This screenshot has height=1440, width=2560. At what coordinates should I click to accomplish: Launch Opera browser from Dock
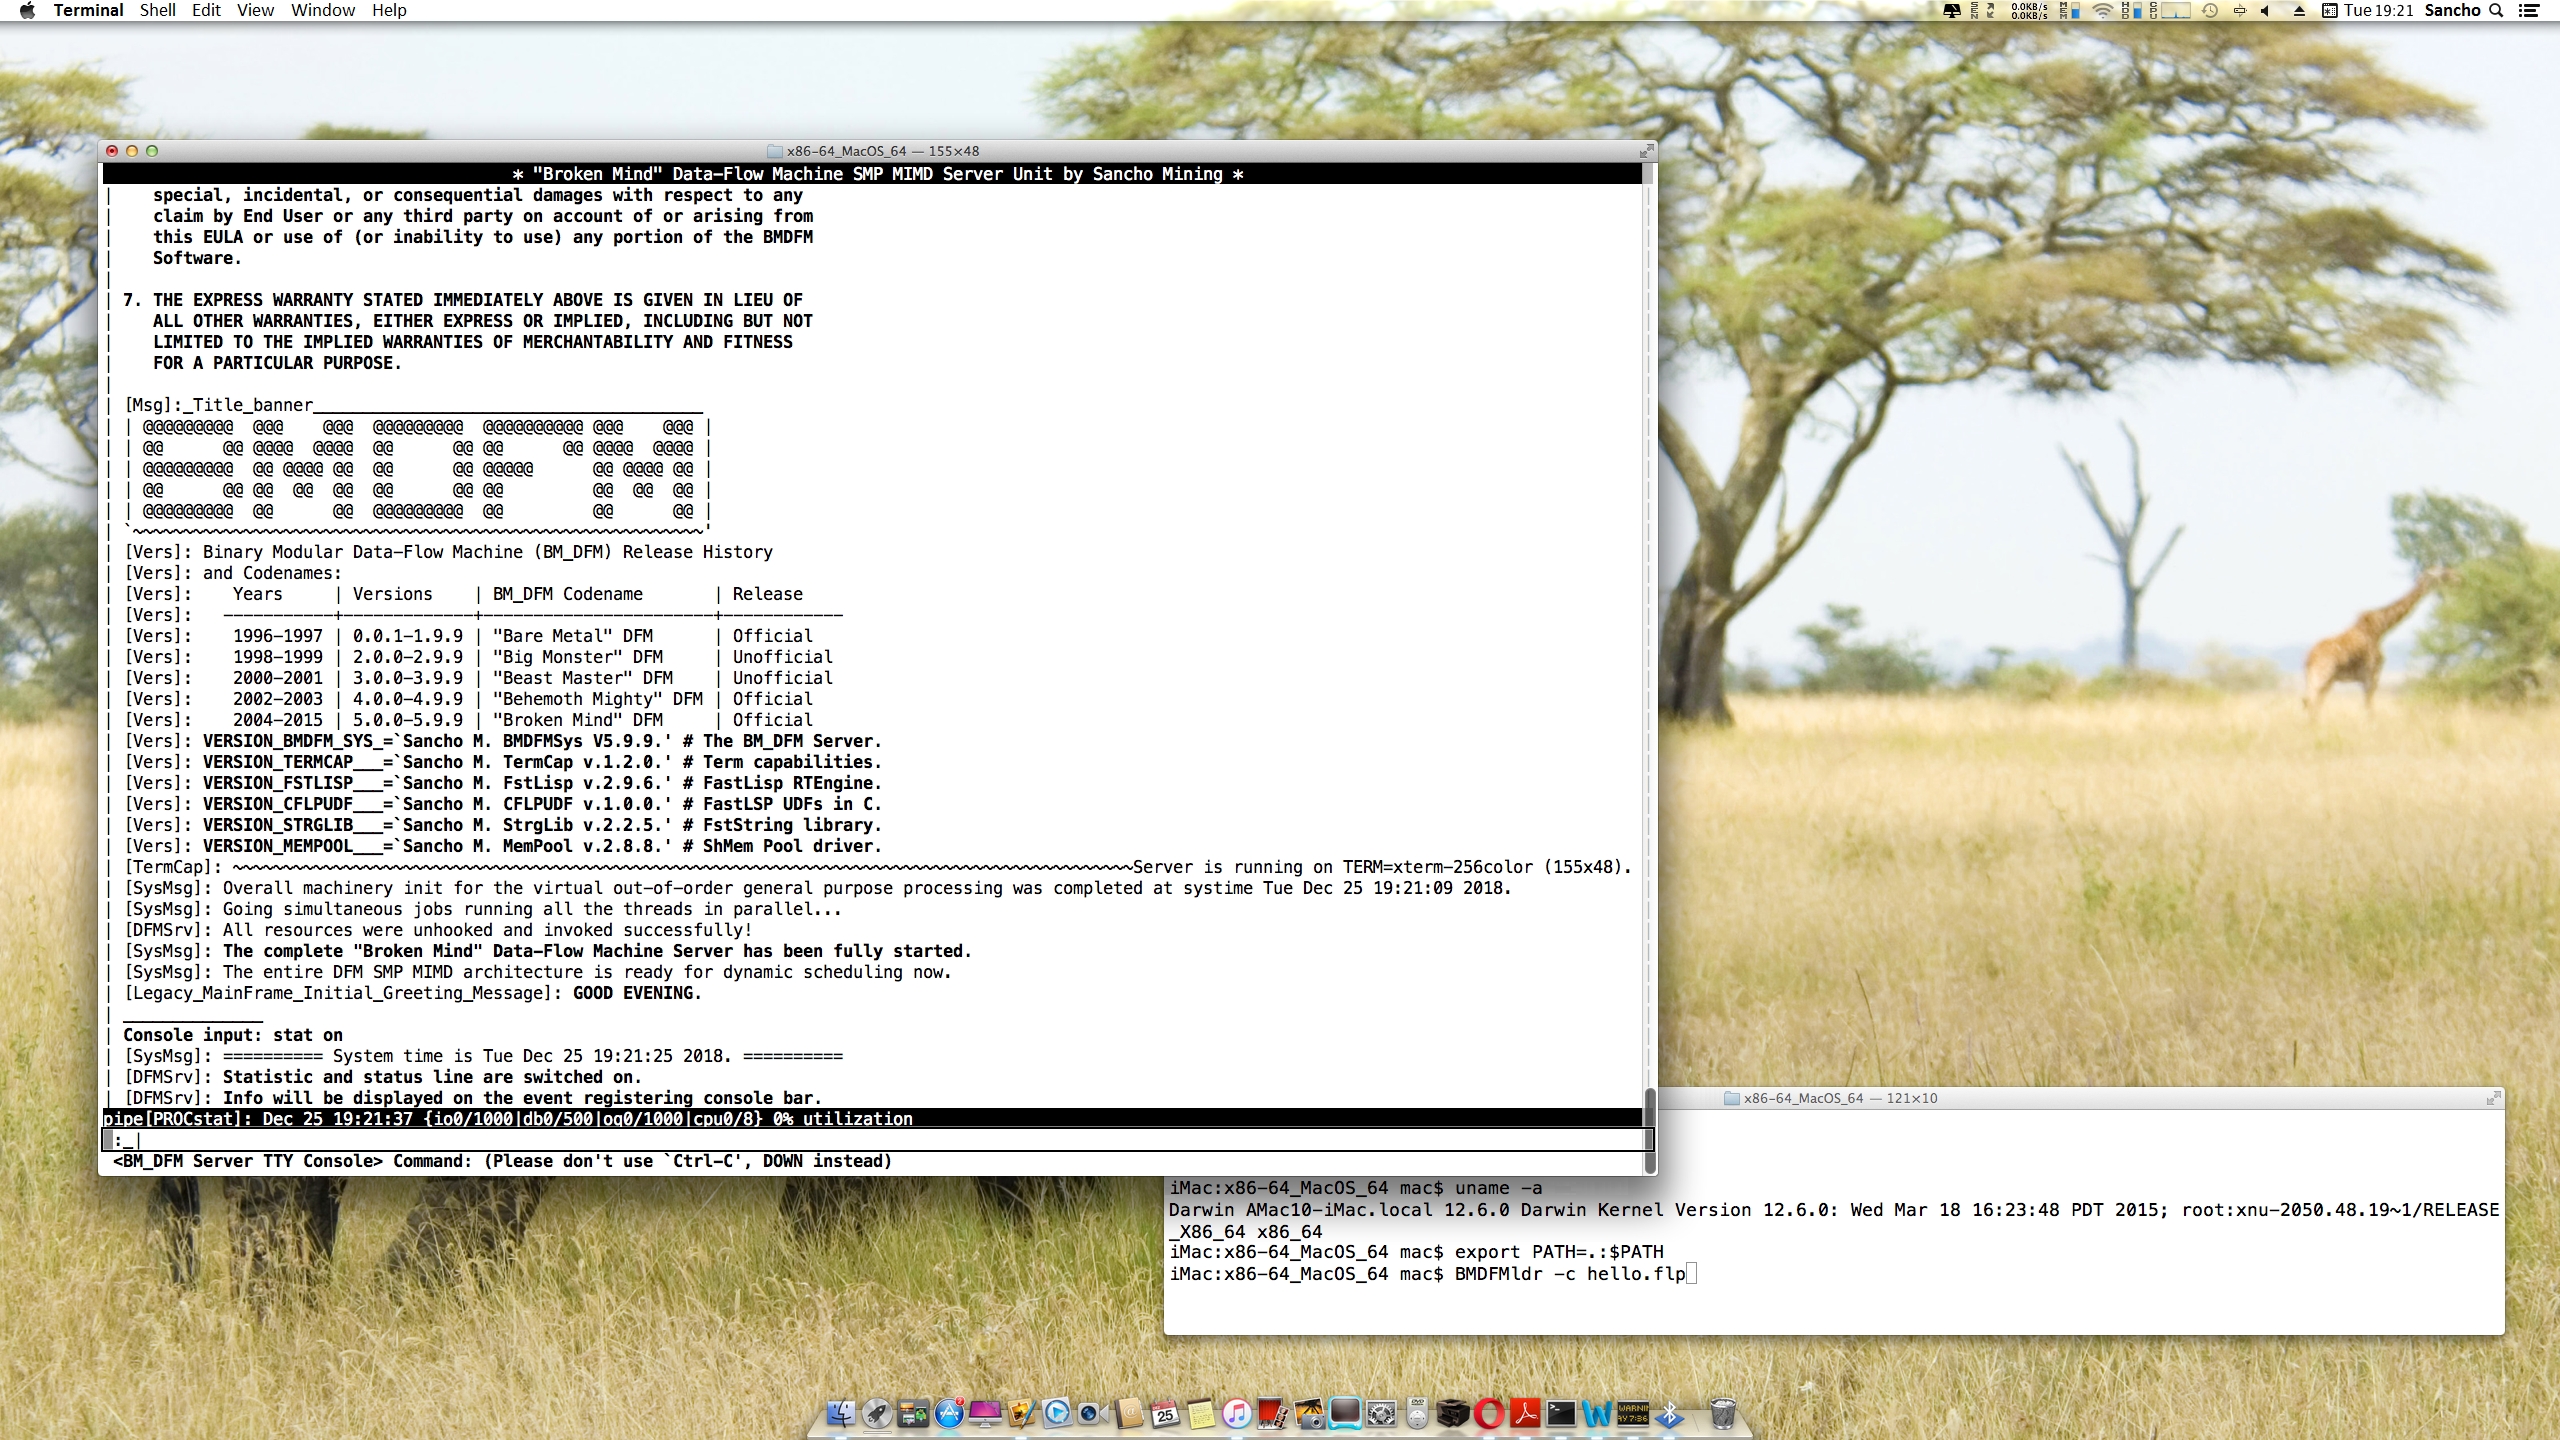(x=1489, y=1413)
